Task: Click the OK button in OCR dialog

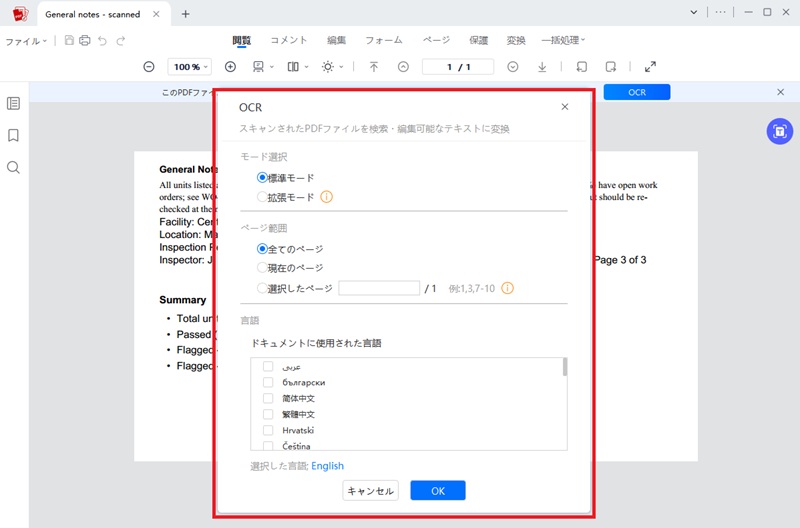Action: tap(438, 490)
